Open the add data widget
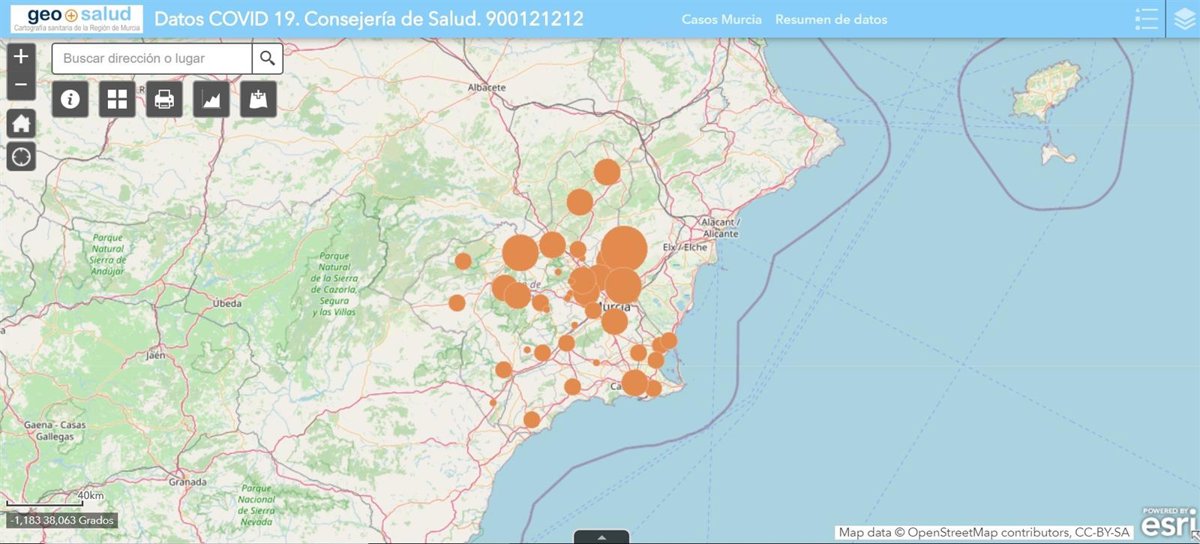1200x544 pixels. pyautogui.click(x=259, y=99)
